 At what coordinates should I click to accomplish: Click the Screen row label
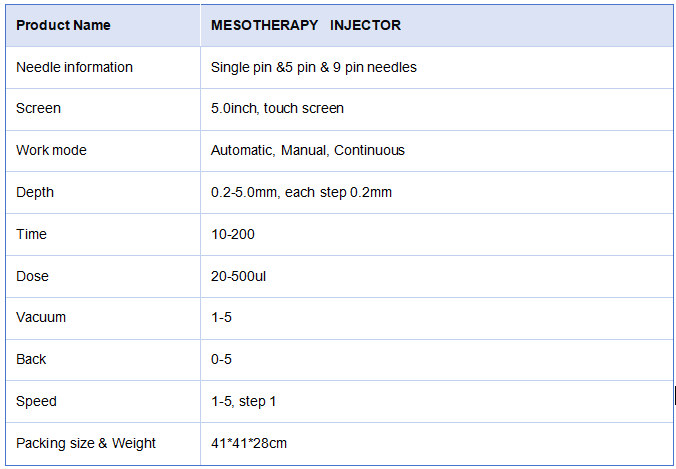click(x=38, y=108)
